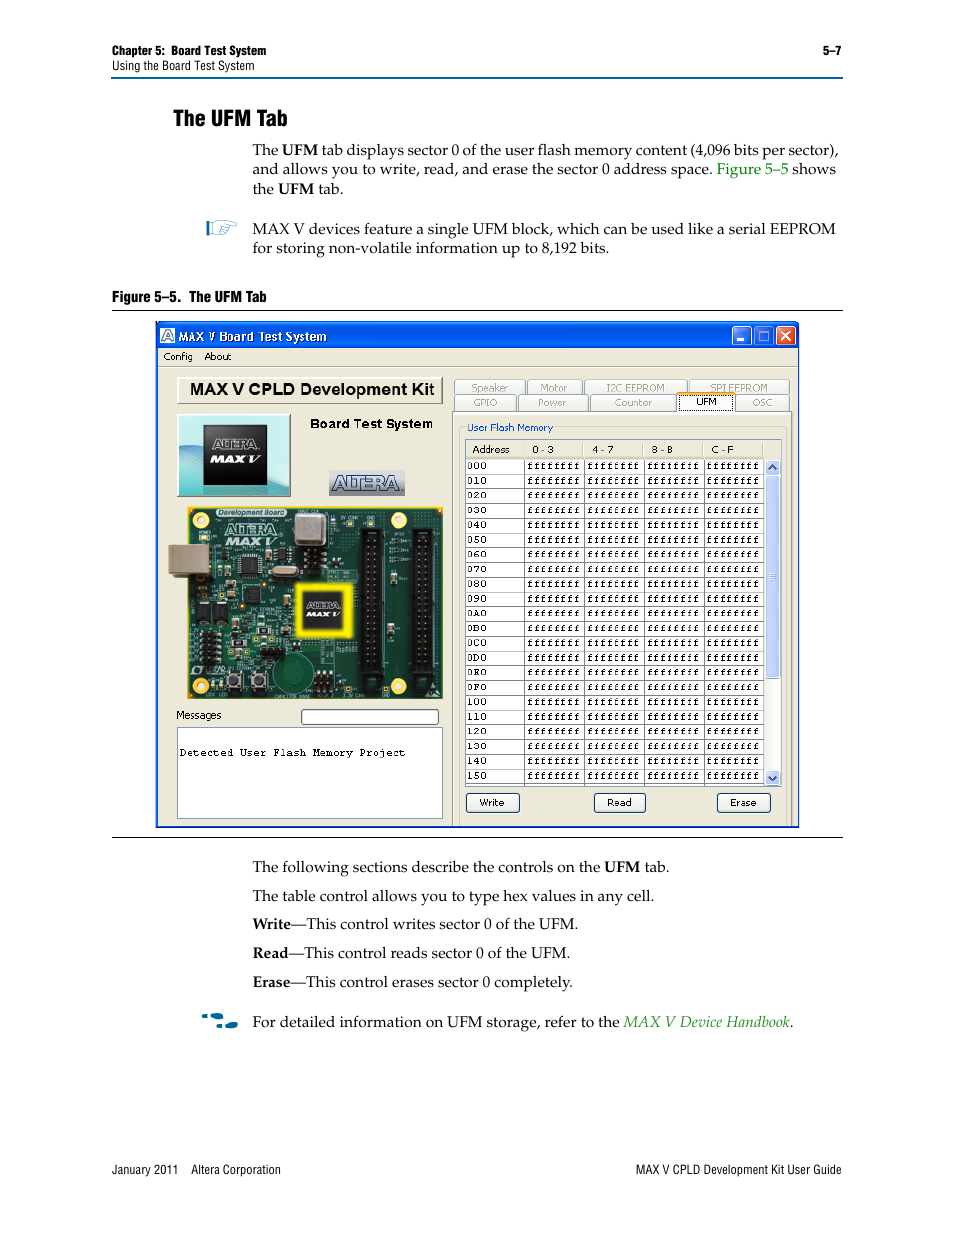
Task: Click the highlighted MAX V chip on board
Action: [323, 611]
